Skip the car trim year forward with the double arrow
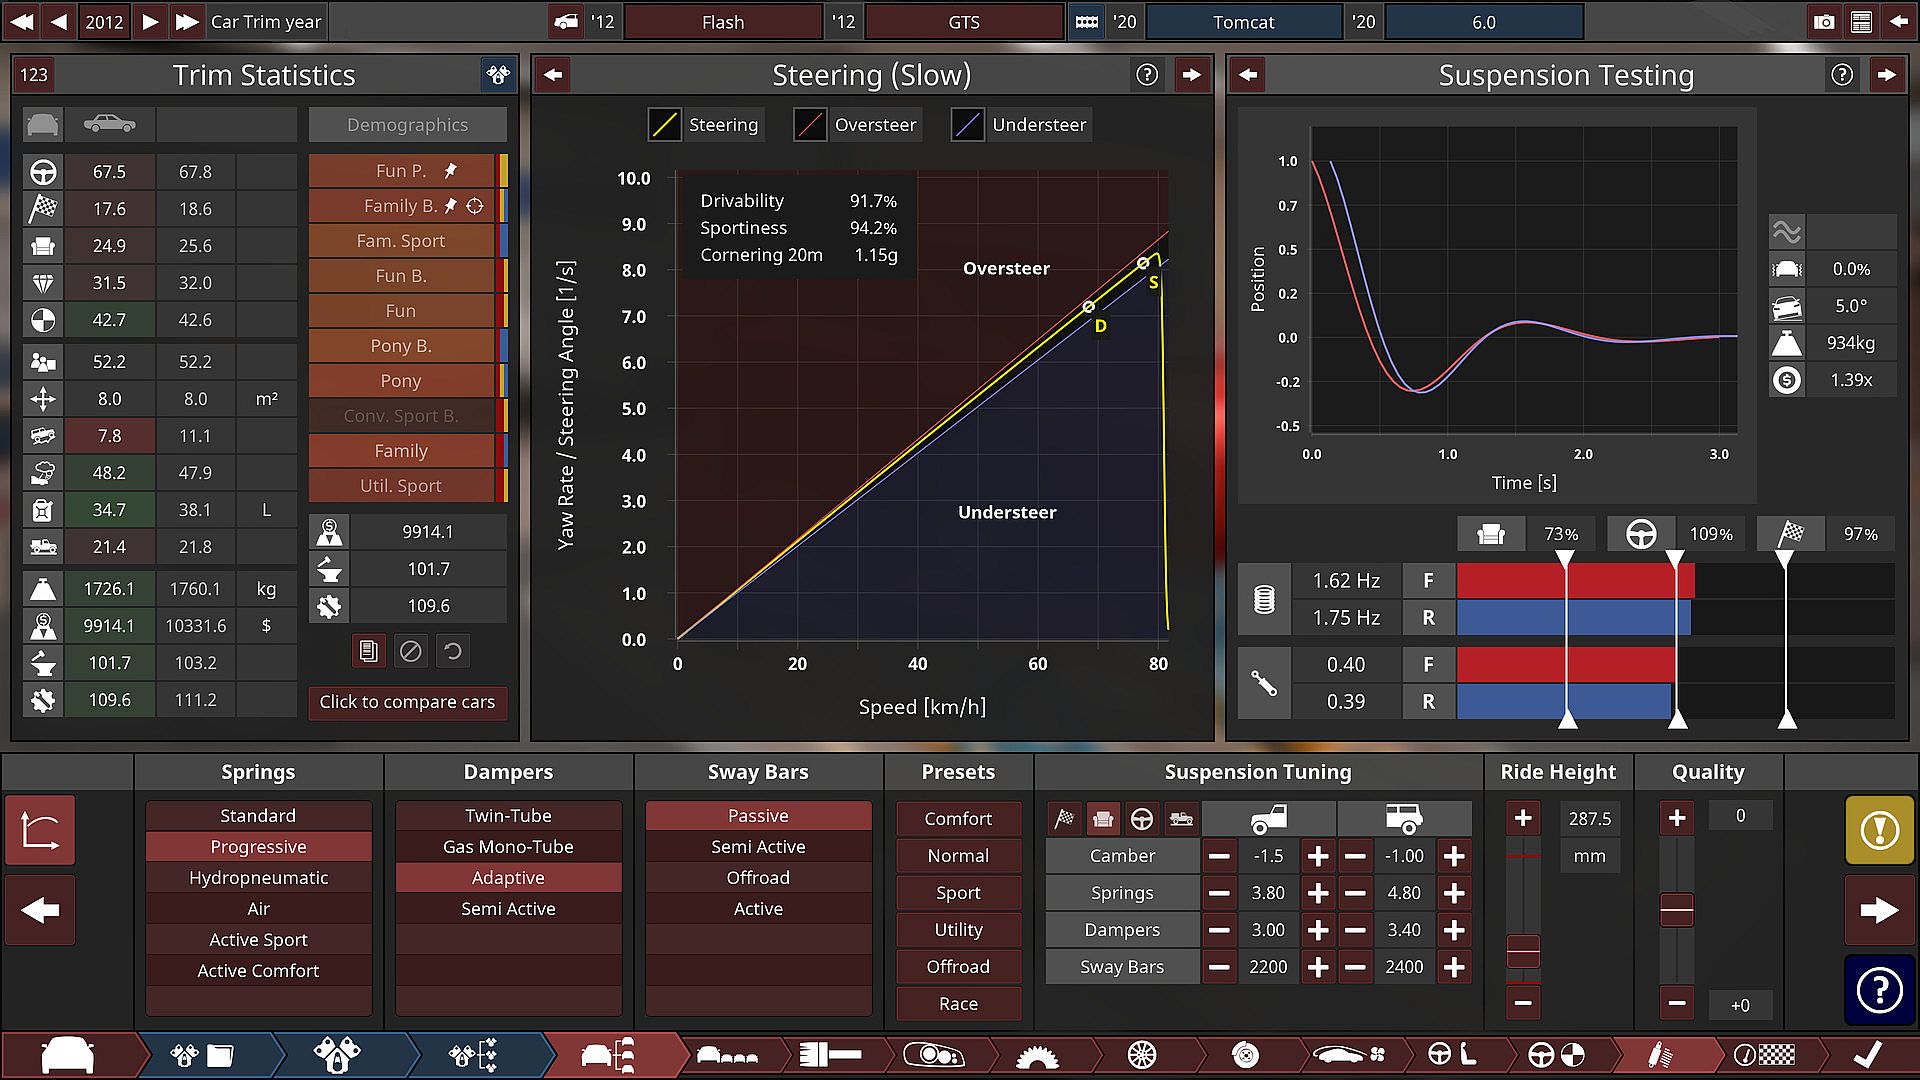 [186, 22]
